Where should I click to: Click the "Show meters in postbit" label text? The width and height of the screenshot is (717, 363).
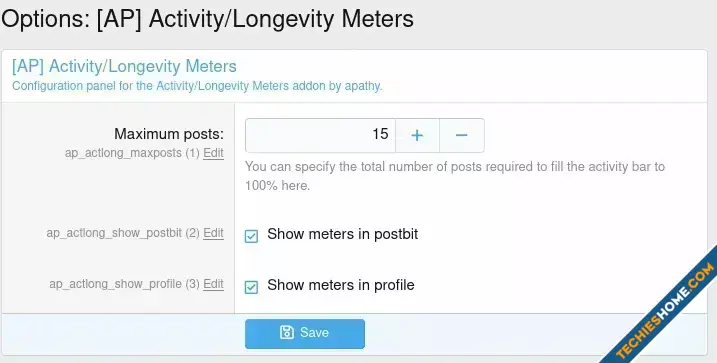pyautogui.click(x=342, y=234)
